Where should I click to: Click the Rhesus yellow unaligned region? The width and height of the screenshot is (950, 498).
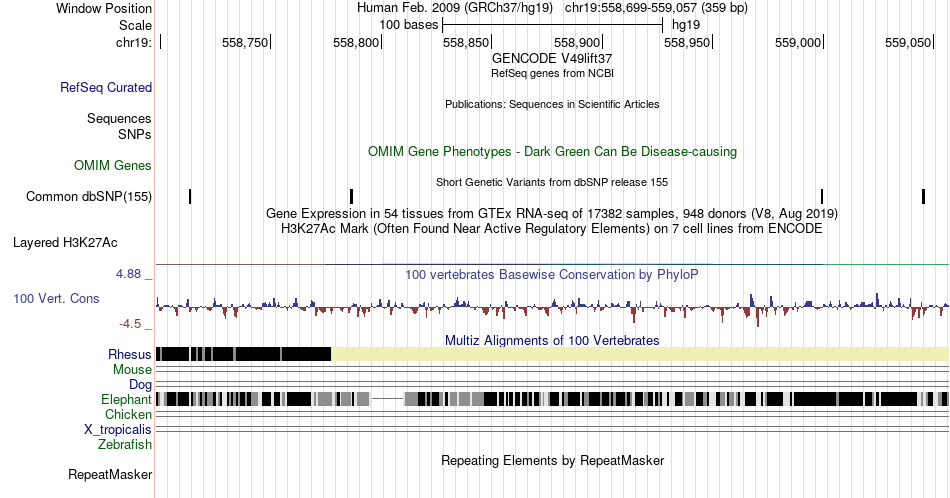[640, 354]
